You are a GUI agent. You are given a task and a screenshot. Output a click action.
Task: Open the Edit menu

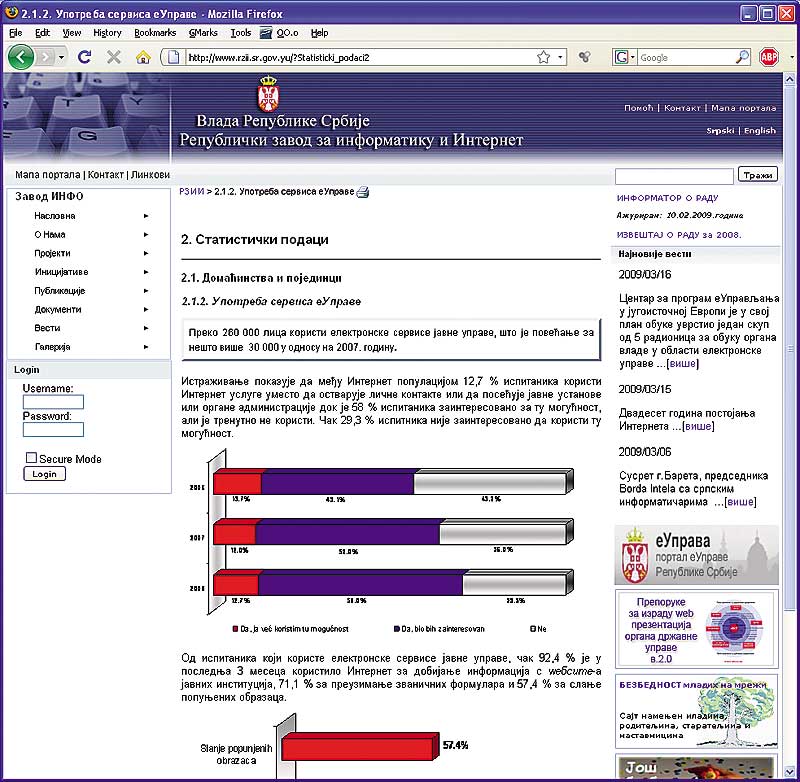click(x=42, y=33)
